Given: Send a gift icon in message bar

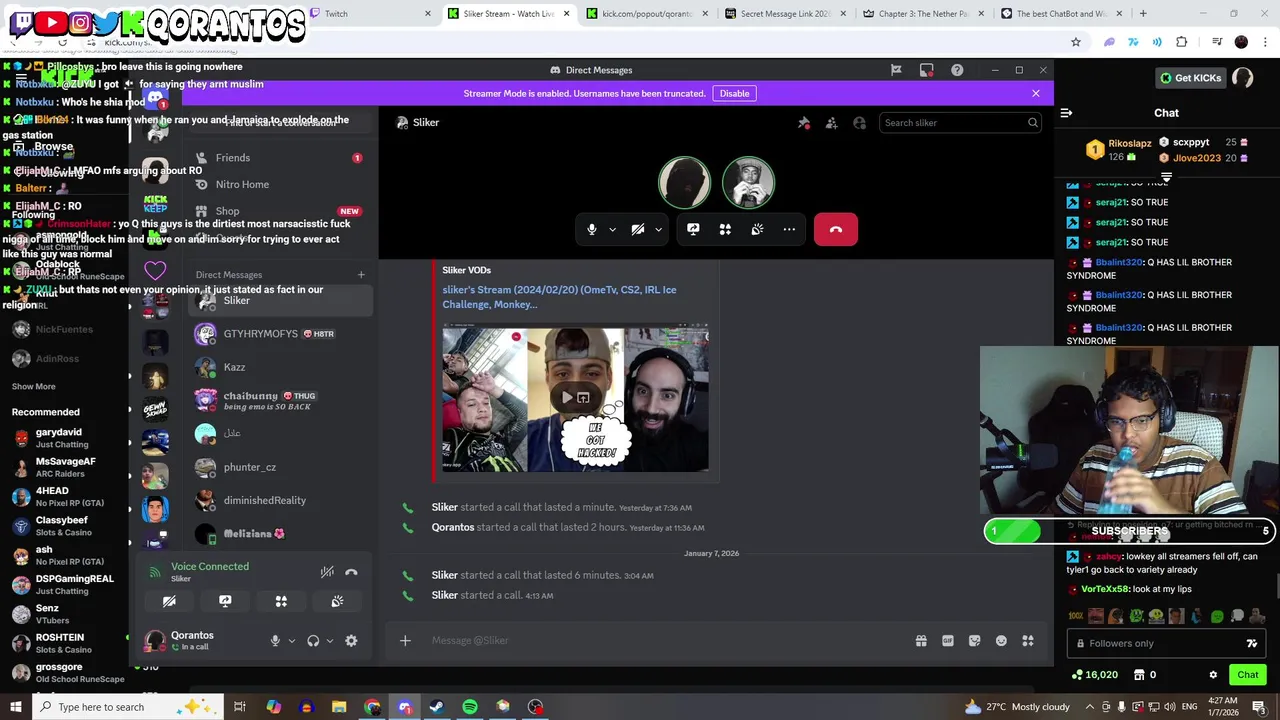Looking at the screenshot, I should [x=921, y=641].
